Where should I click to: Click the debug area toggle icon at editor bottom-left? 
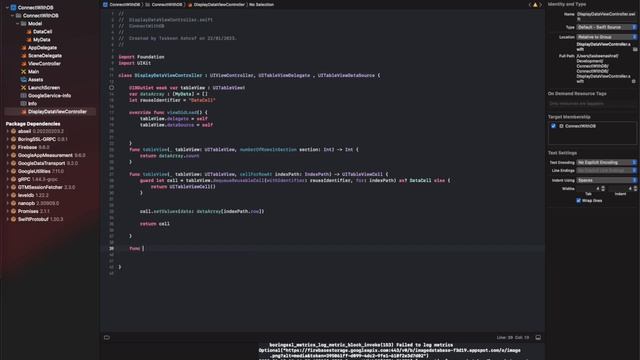pyautogui.click(x=107, y=338)
